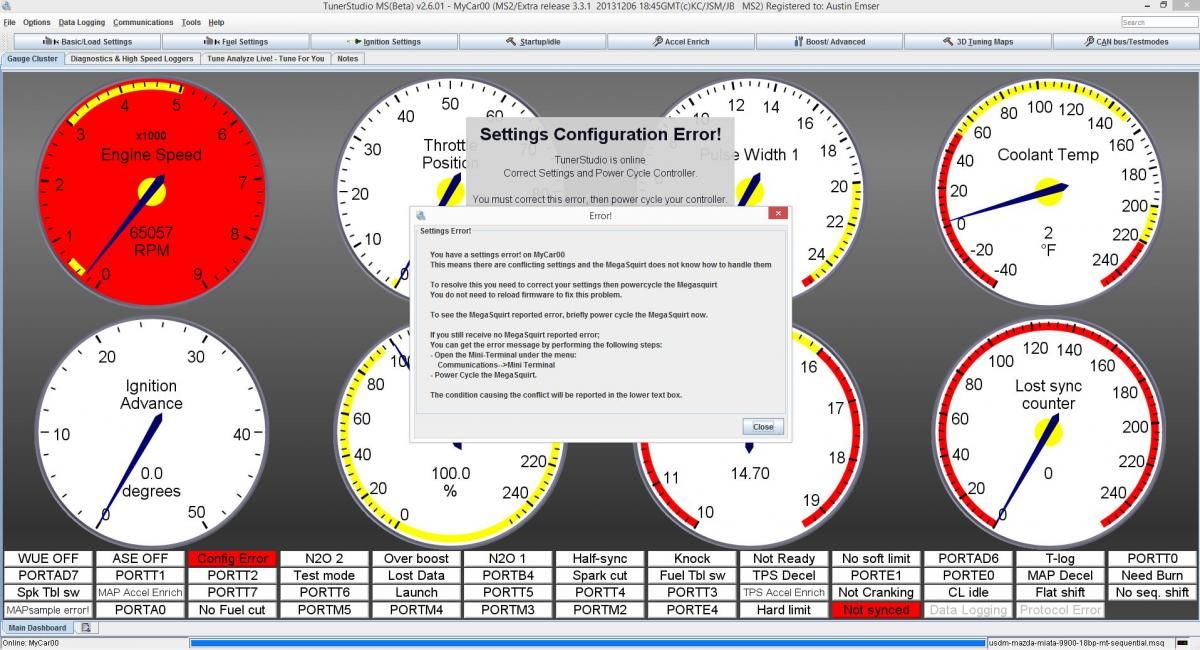Click the TPS Decel indicator
This screenshot has width=1200, height=650.
(784, 576)
